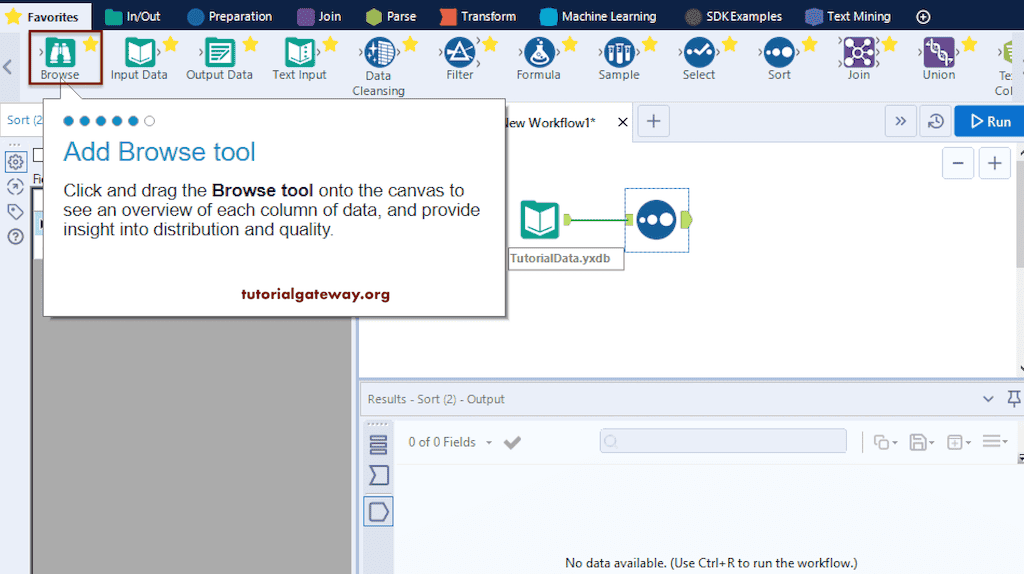Toggle favorite star on Filter tool
The width and height of the screenshot is (1024, 574).
click(490, 44)
